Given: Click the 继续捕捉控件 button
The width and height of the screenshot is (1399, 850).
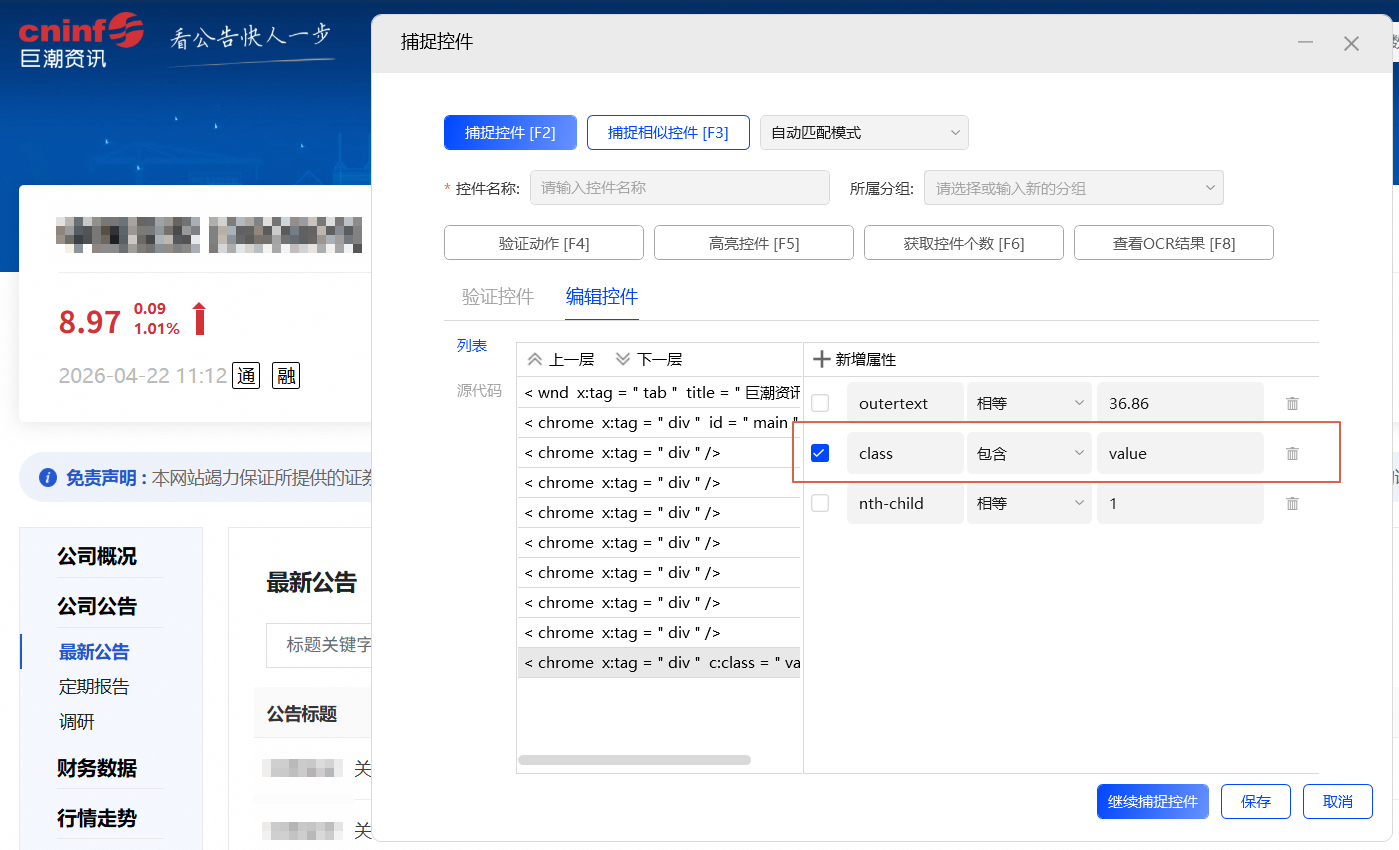Looking at the screenshot, I should (1153, 802).
